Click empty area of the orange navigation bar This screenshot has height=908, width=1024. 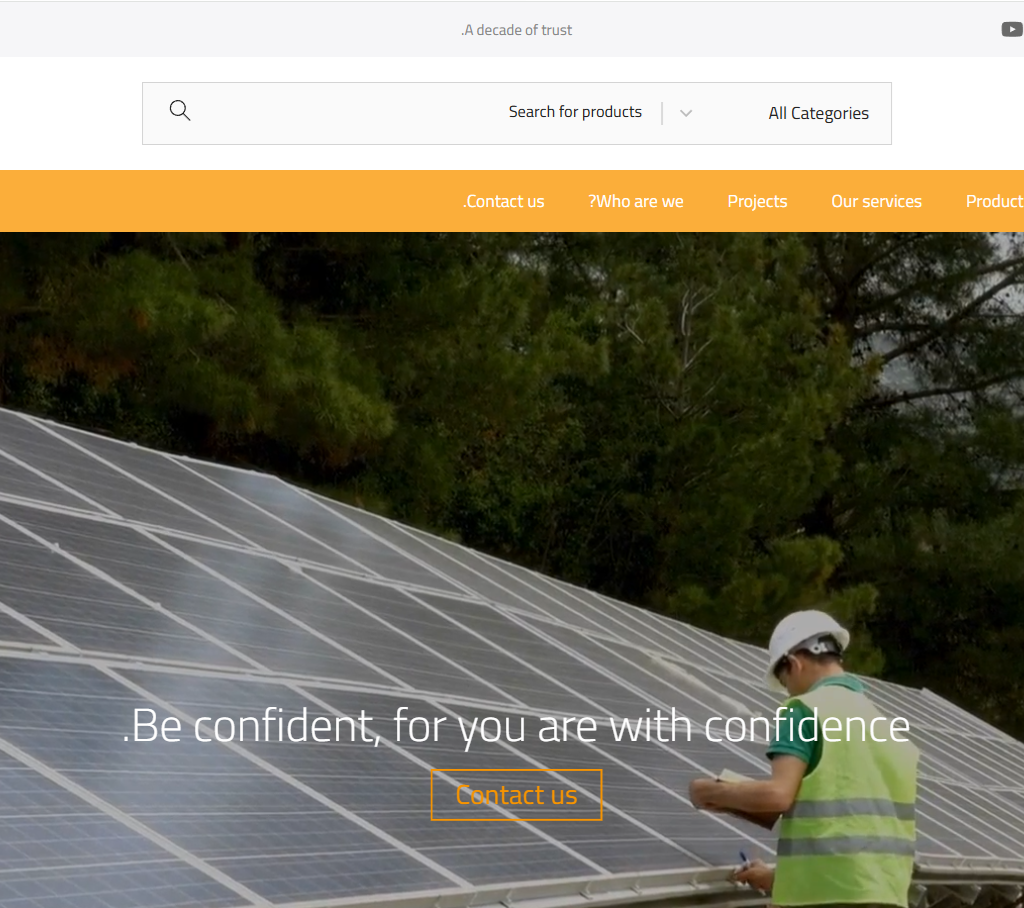(229, 201)
